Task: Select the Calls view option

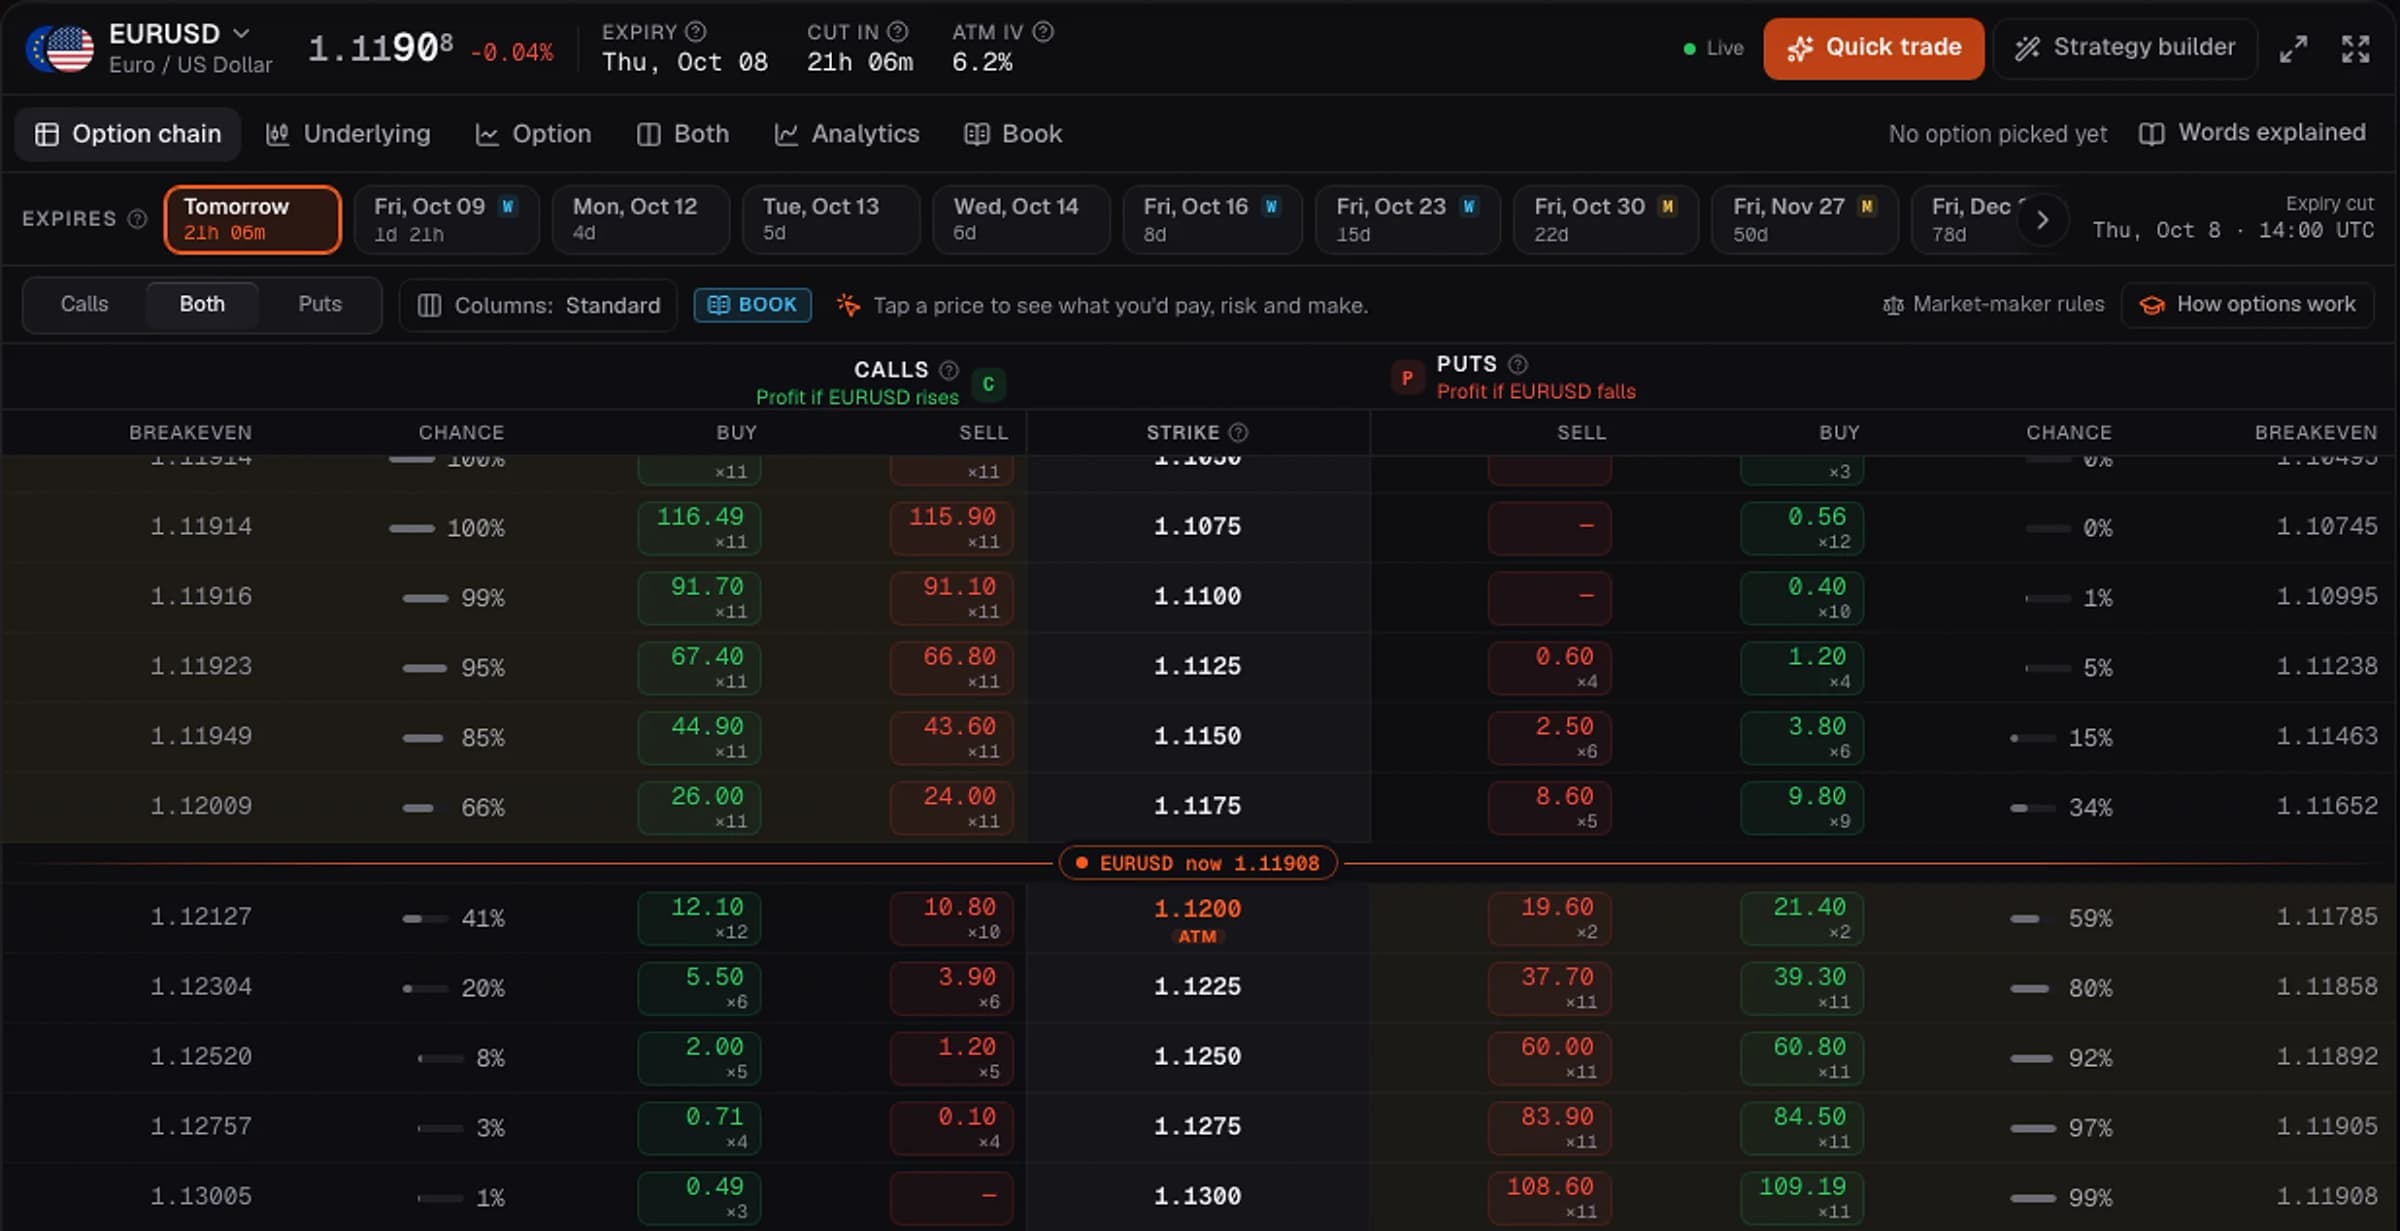Action: [84, 304]
